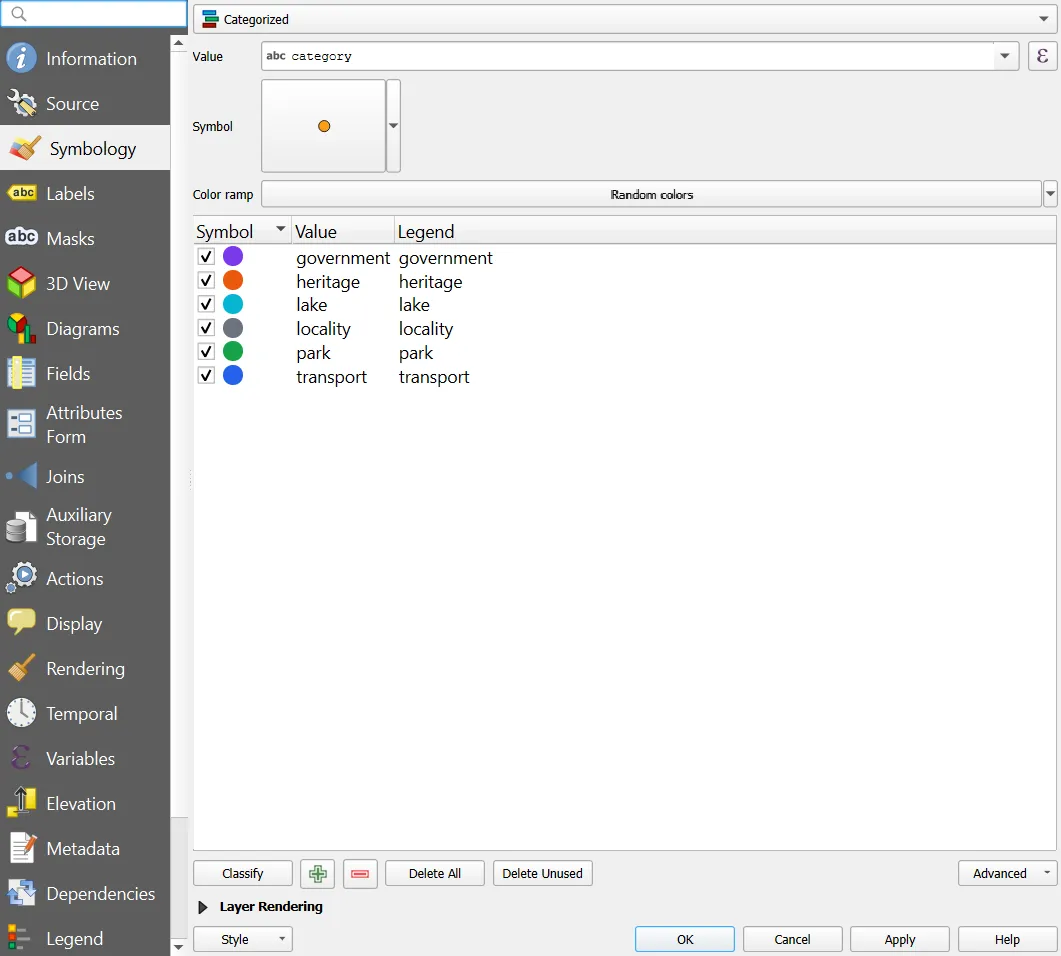Open the Advanced options dropdown
The width and height of the screenshot is (1061, 956).
pyautogui.click(x=1007, y=873)
